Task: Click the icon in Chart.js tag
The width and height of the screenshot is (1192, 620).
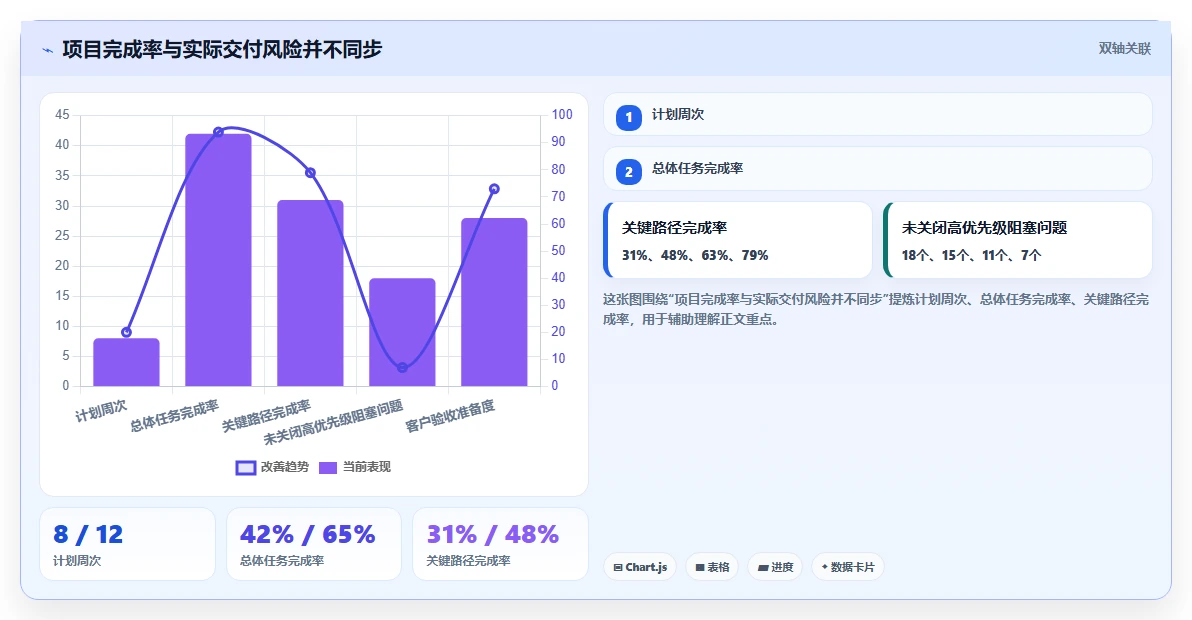Action: 618,568
